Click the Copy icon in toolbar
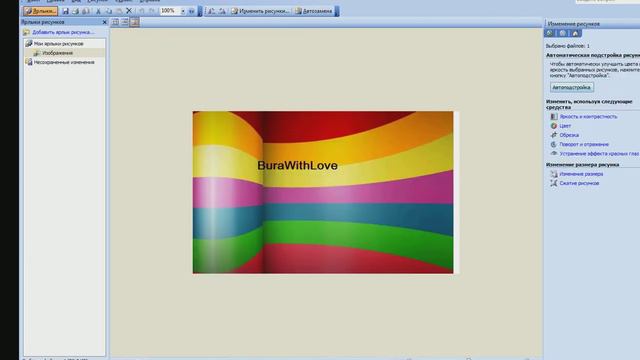Viewport: 640px width, 360px height. 109,11
